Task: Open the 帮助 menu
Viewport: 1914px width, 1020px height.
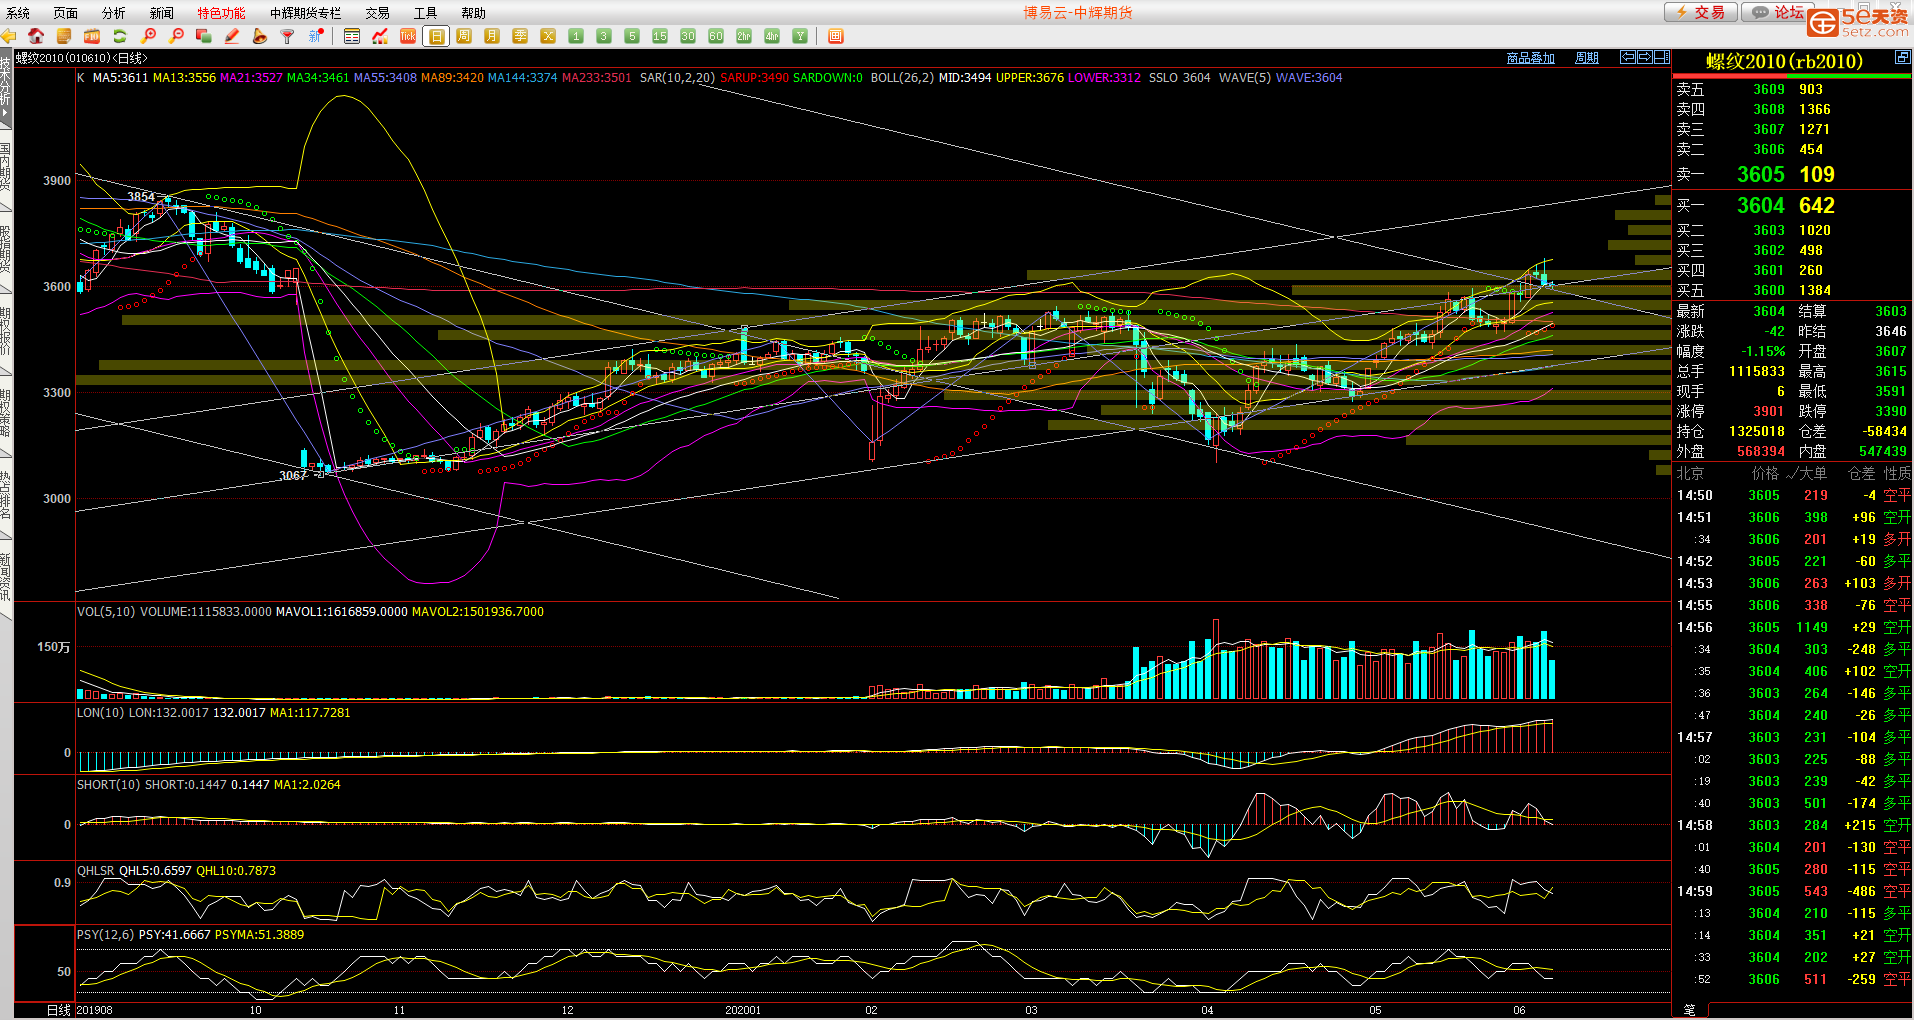Action: (x=474, y=13)
